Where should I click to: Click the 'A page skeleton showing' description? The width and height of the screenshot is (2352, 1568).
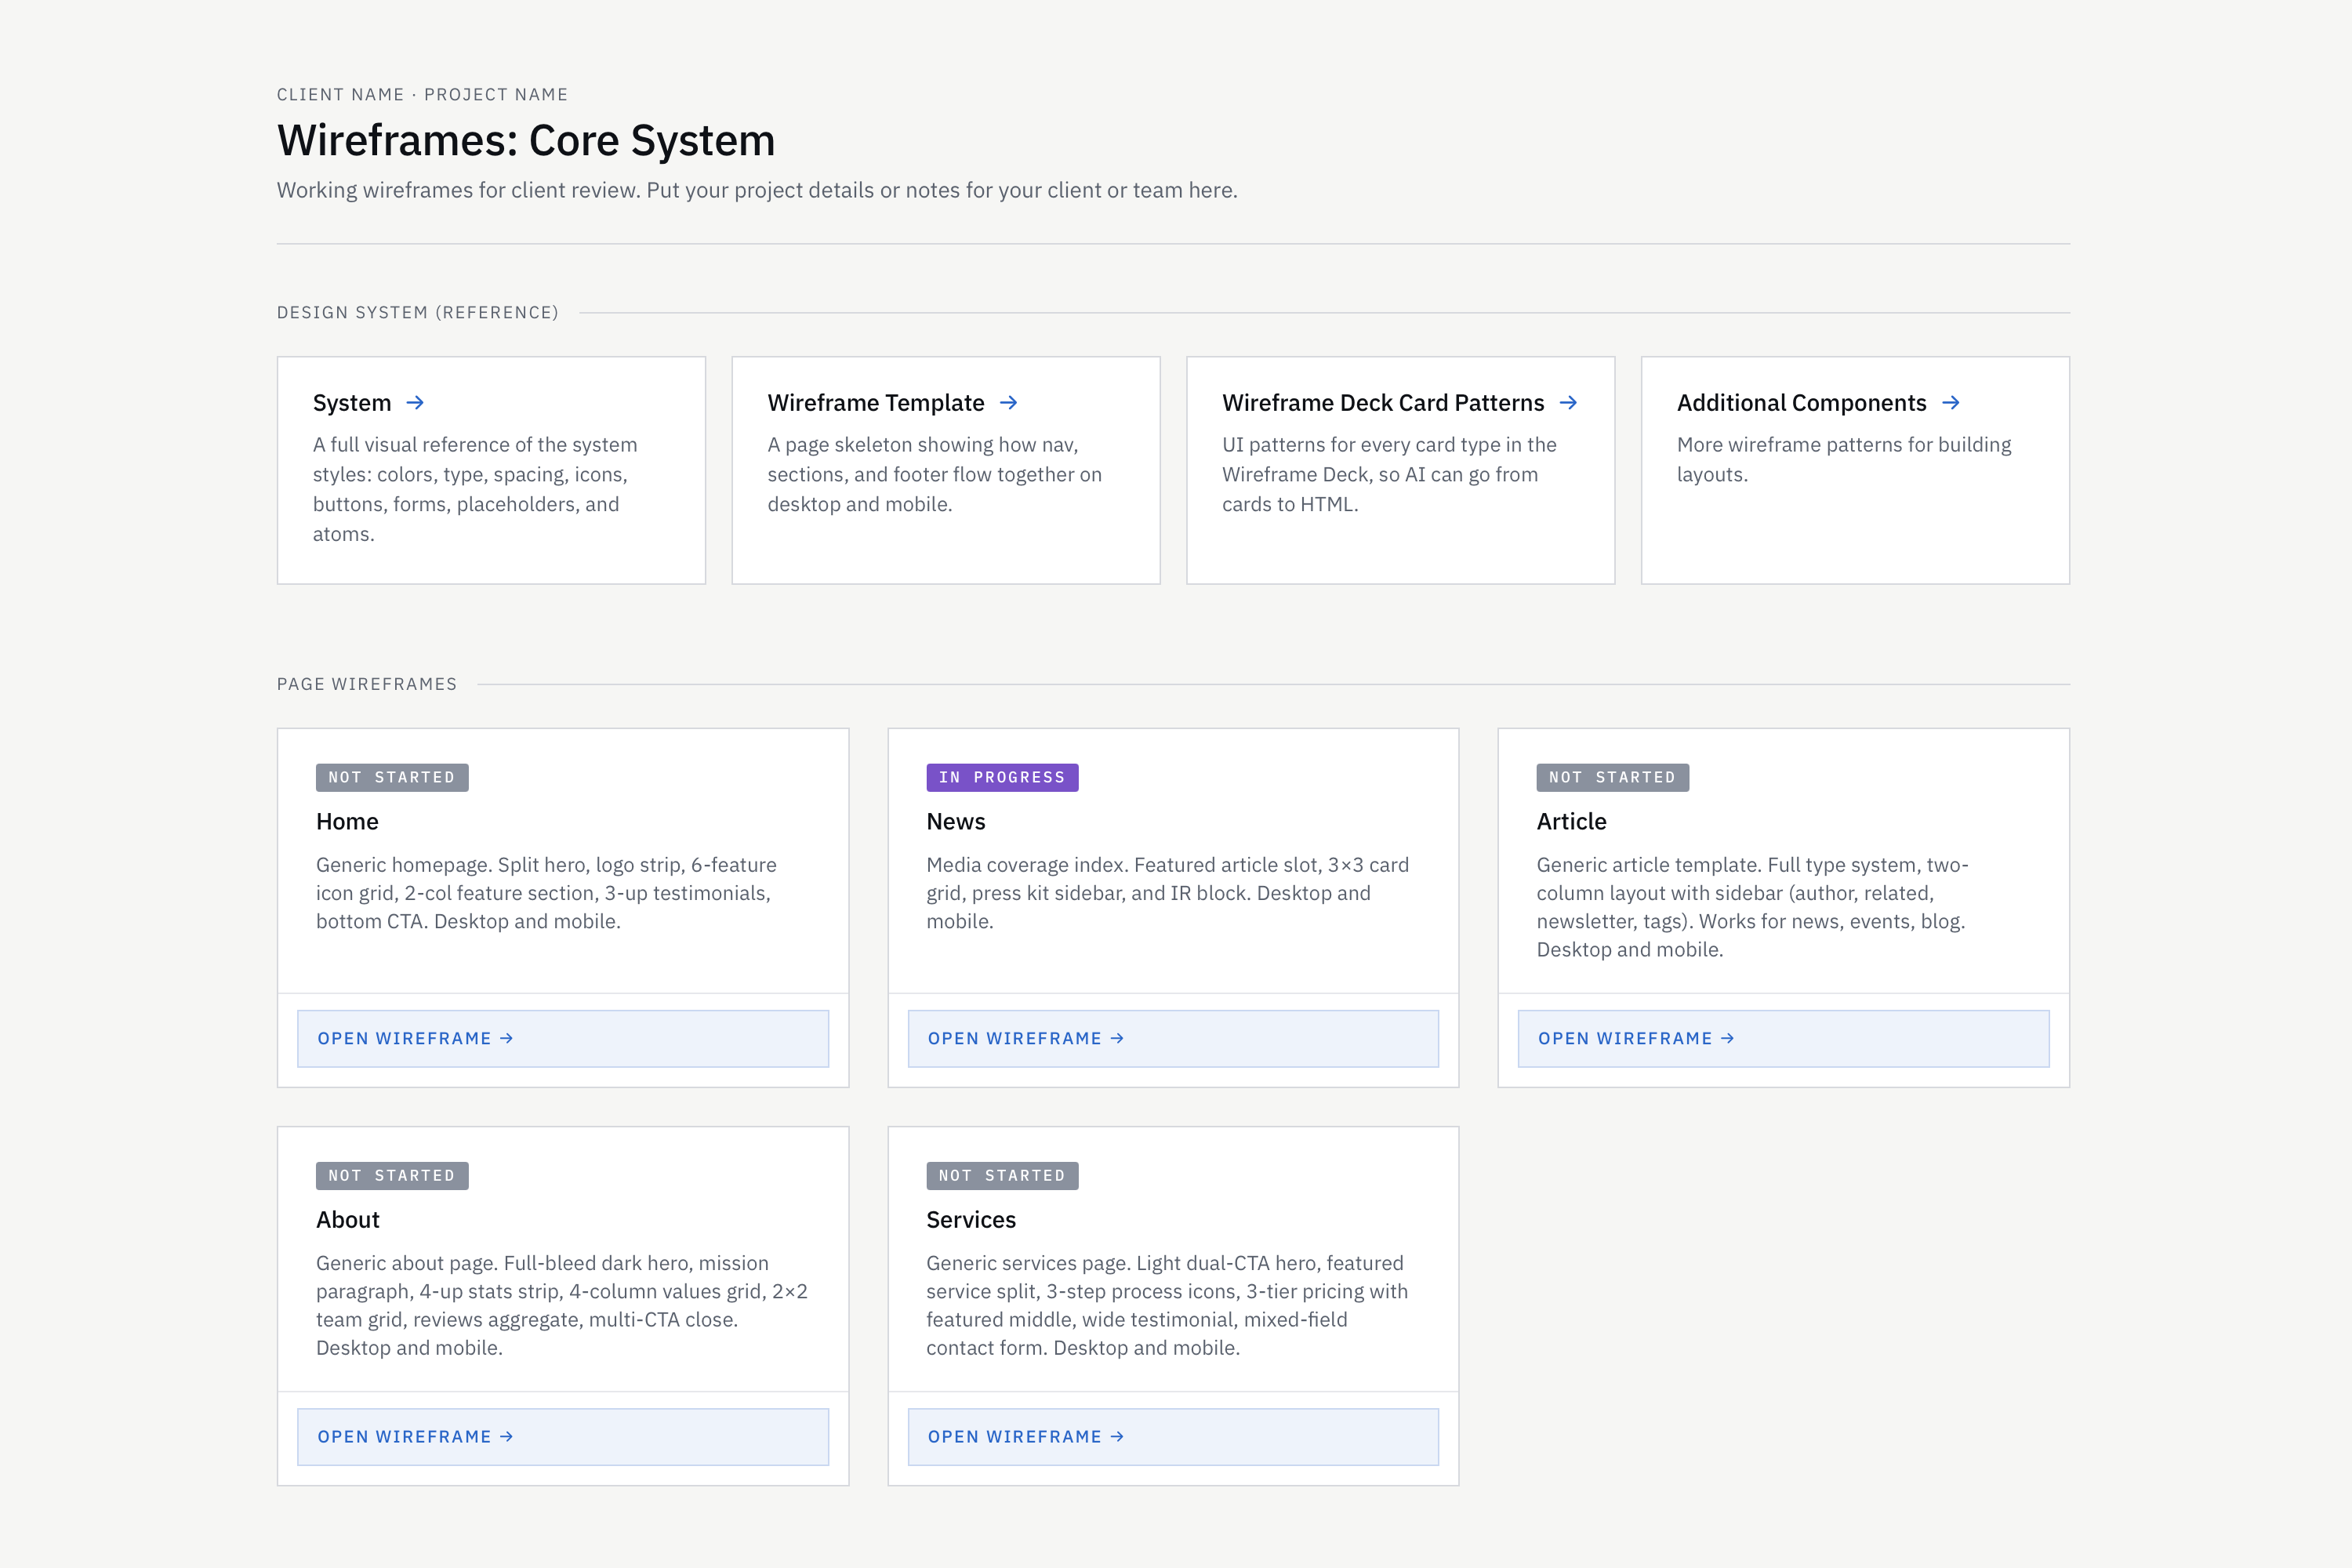[x=935, y=474]
